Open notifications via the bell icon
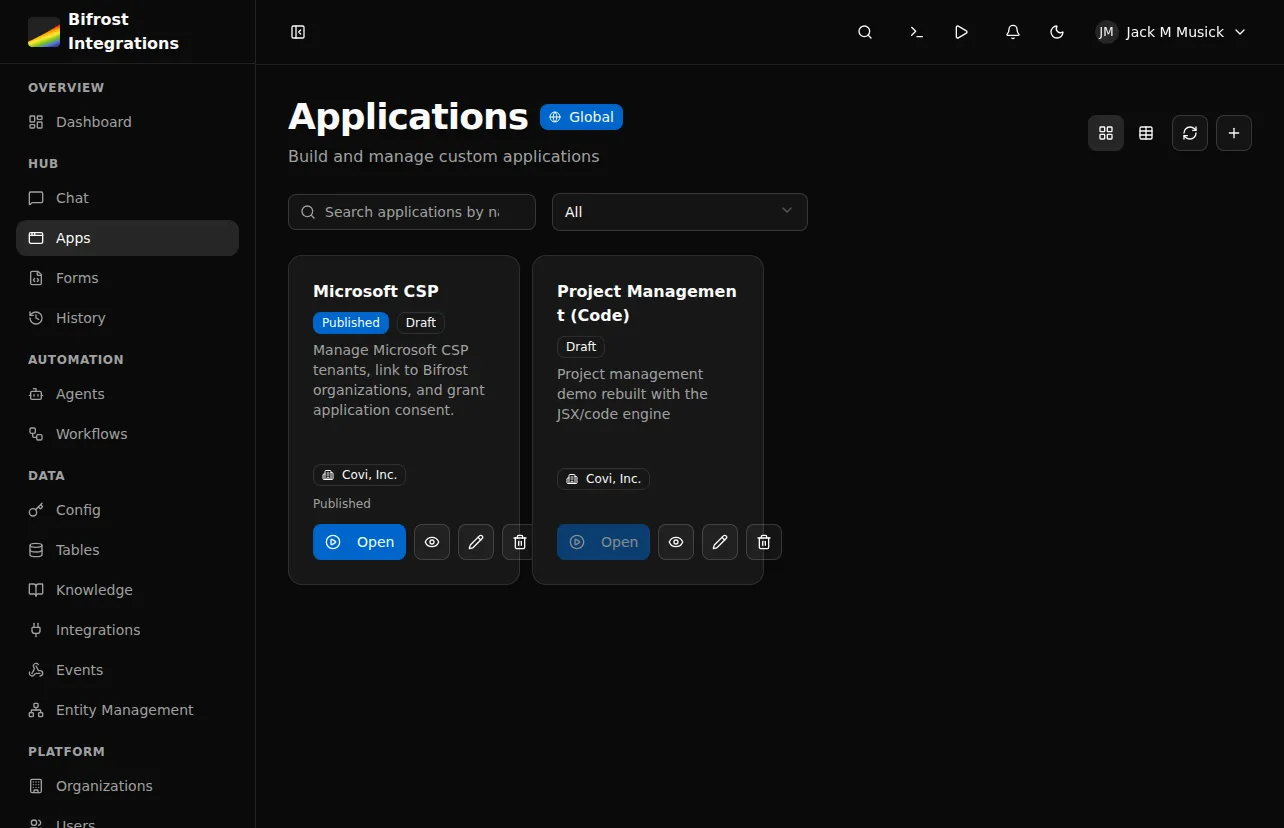This screenshot has height=828, width=1284. point(1012,31)
